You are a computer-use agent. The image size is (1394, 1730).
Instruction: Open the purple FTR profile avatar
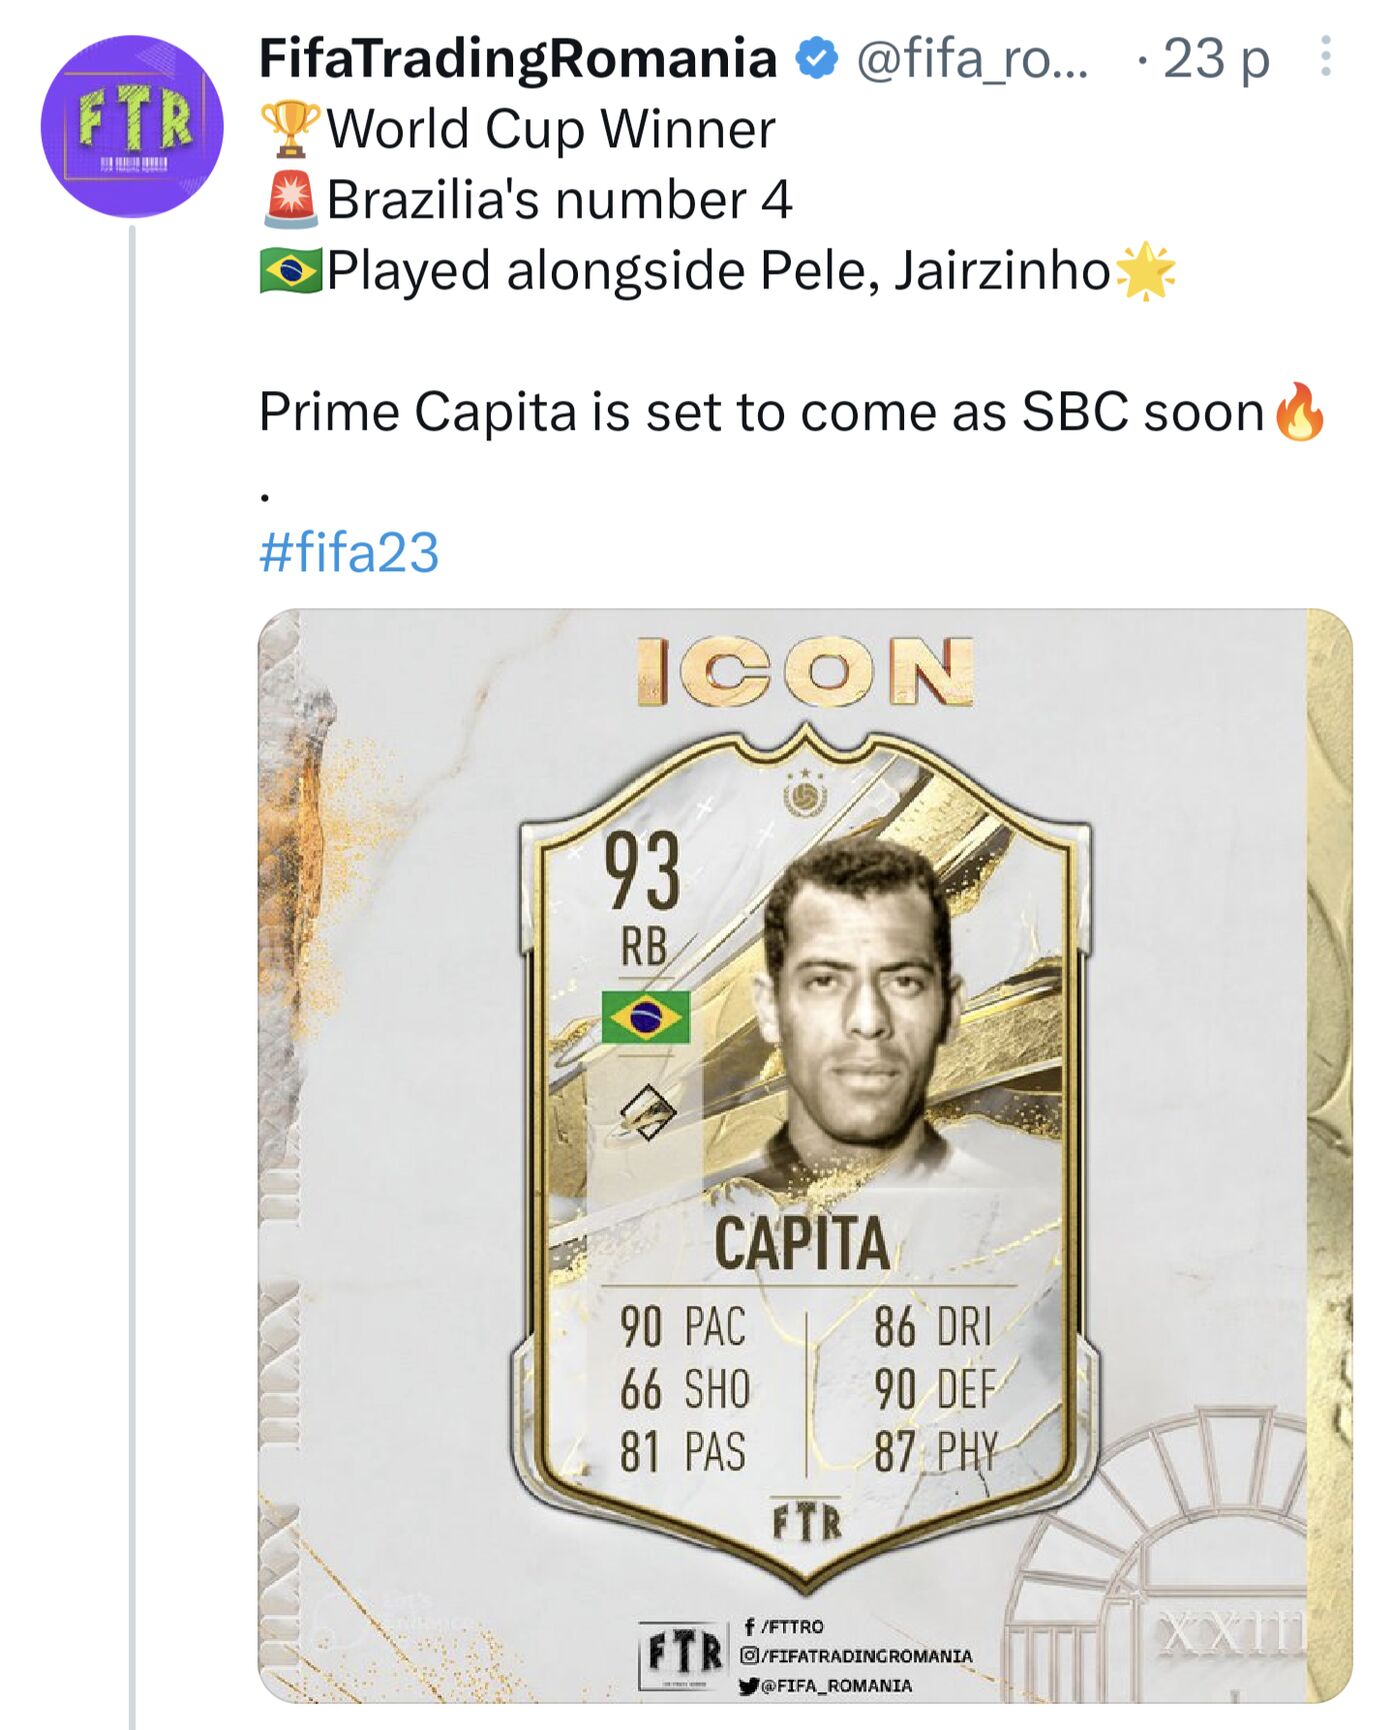(x=131, y=126)
